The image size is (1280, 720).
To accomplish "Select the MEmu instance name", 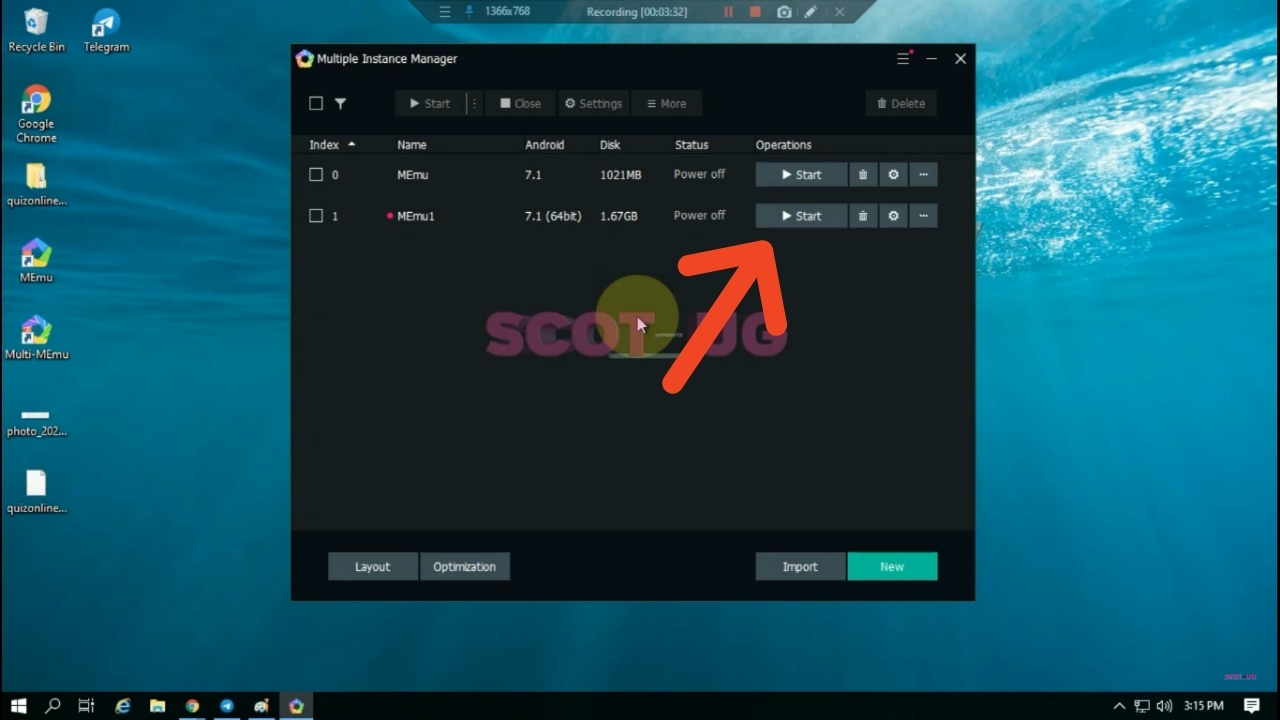I will coord(413,175).
